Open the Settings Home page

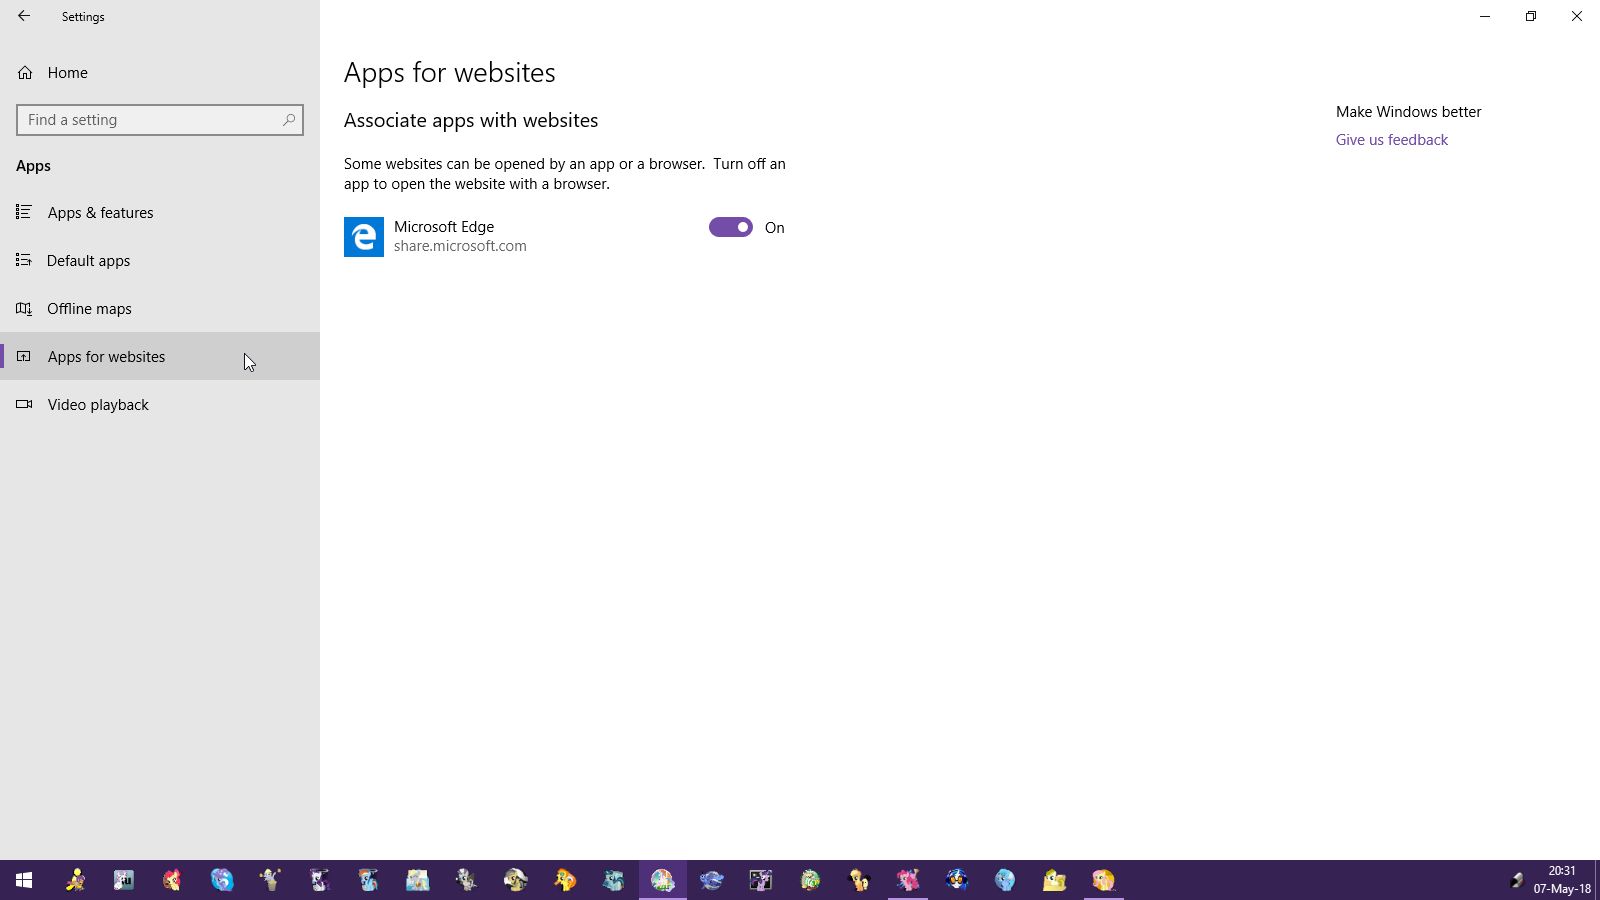tap(160, 72)
